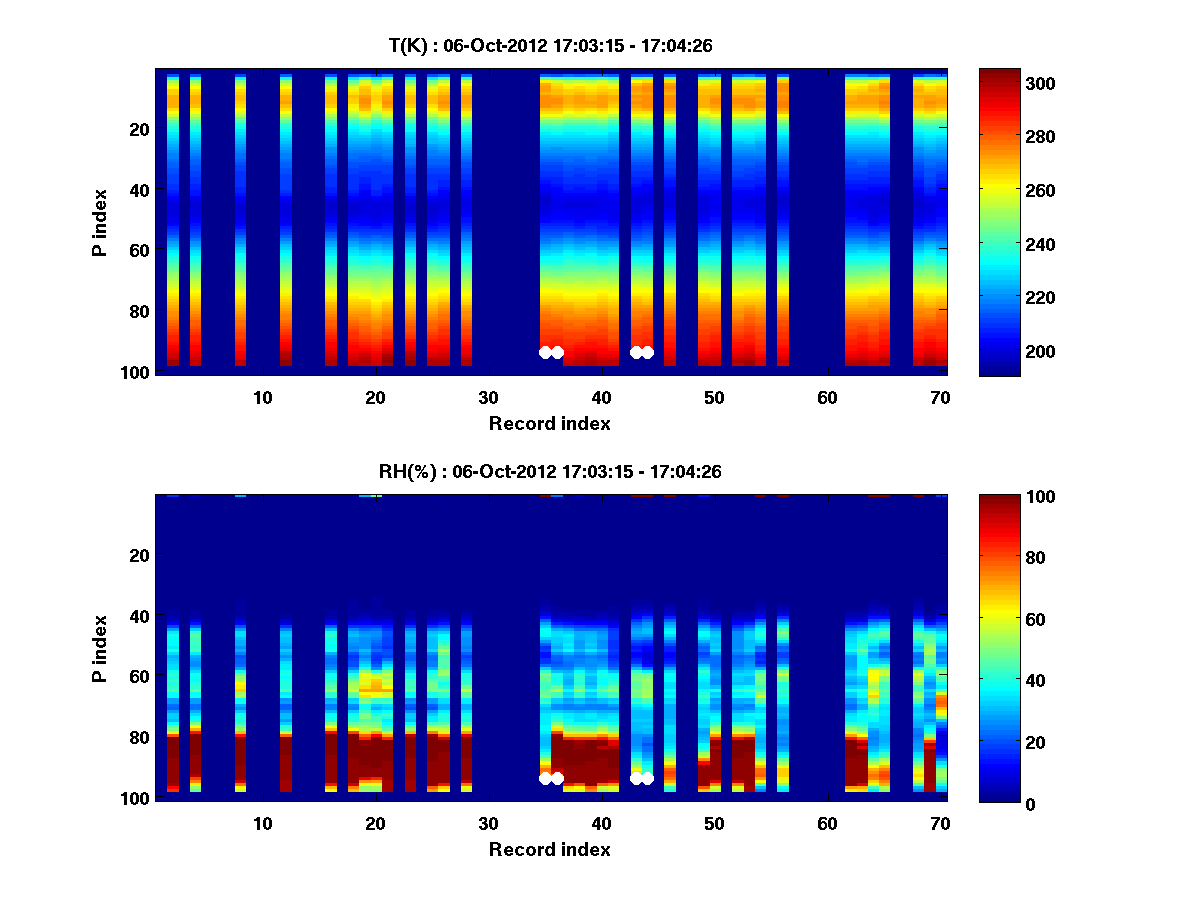Click the T(K) plot title

550,46
